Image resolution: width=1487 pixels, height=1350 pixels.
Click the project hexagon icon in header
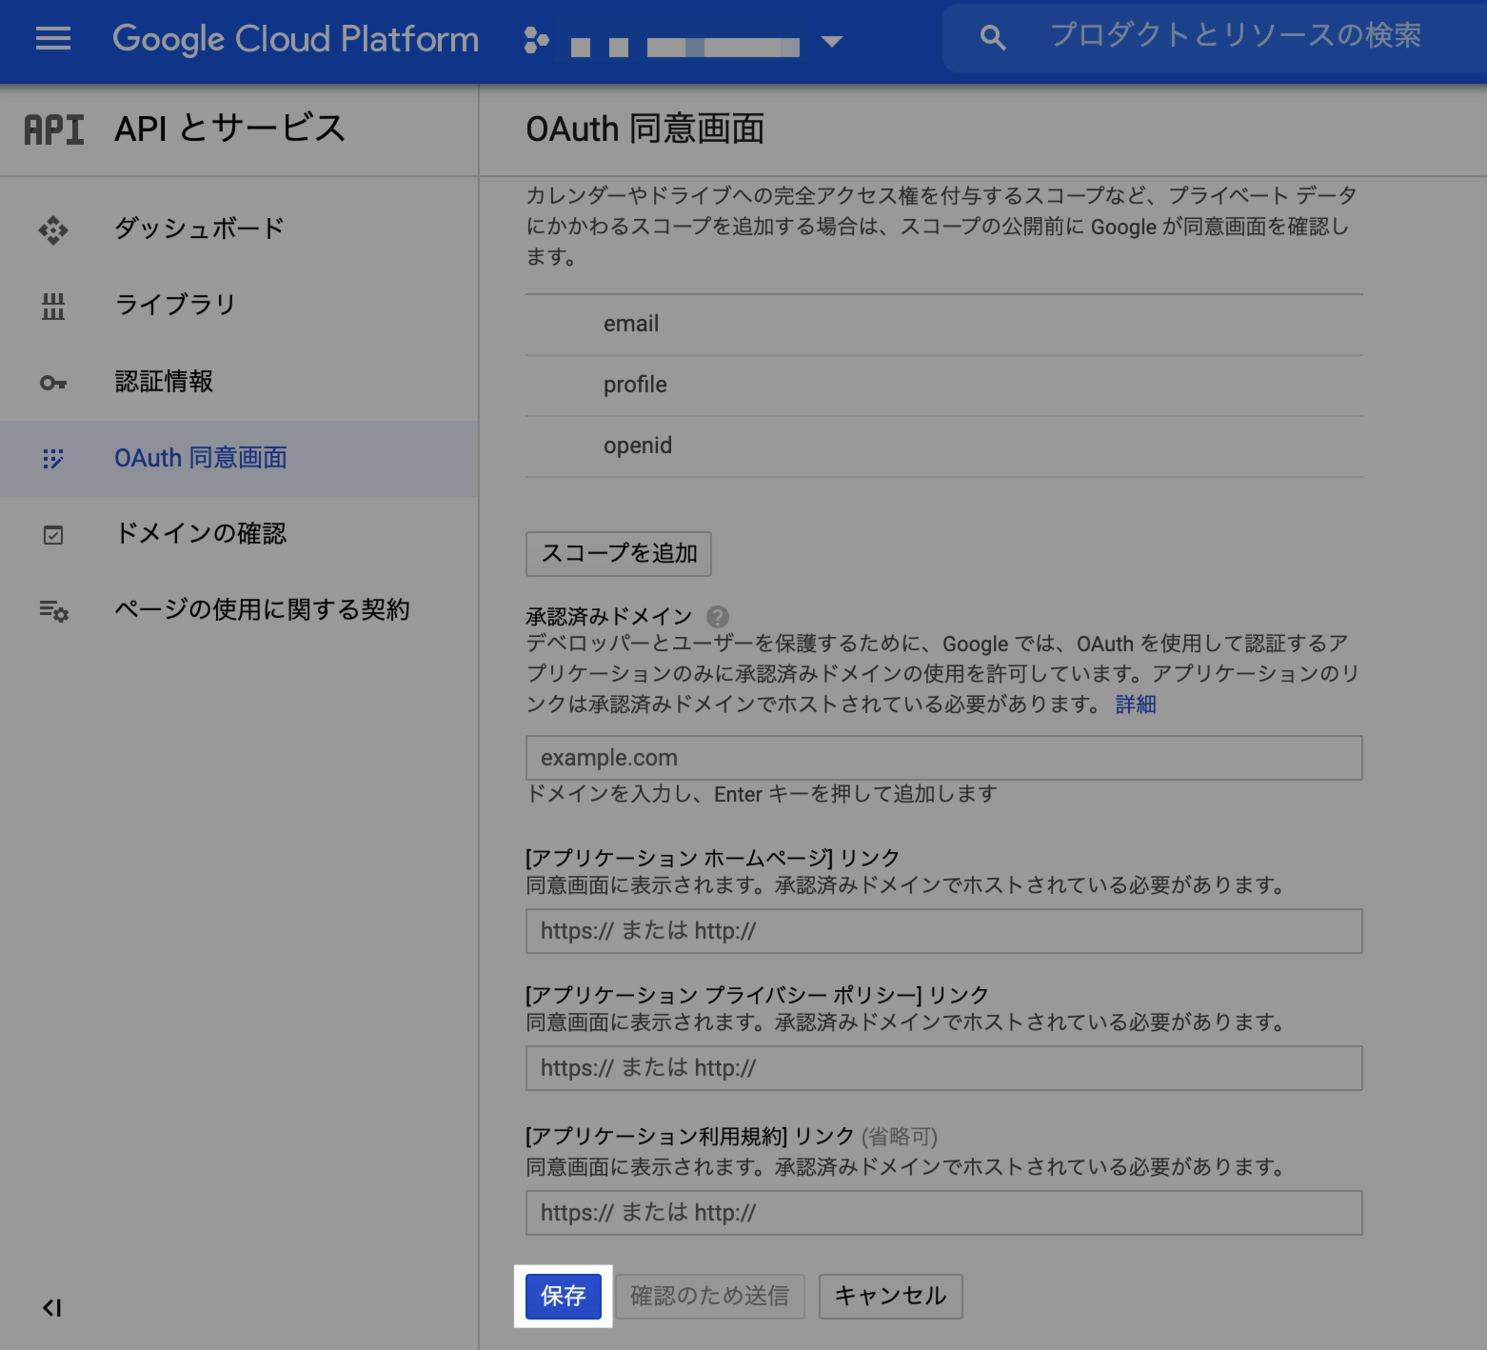point(536,40)
